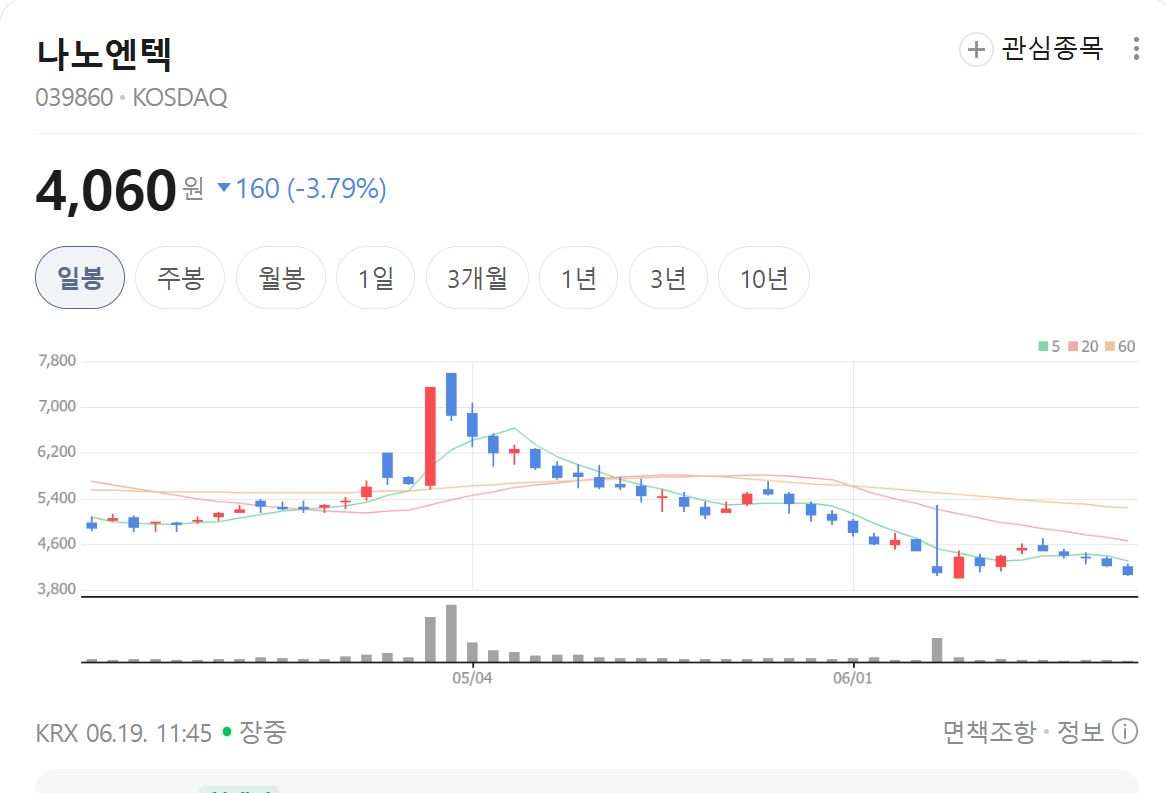The width and height of the screenshot is (1167, 793).
Task: Show the 3개월 three-month chart
Action: point(477,278)
